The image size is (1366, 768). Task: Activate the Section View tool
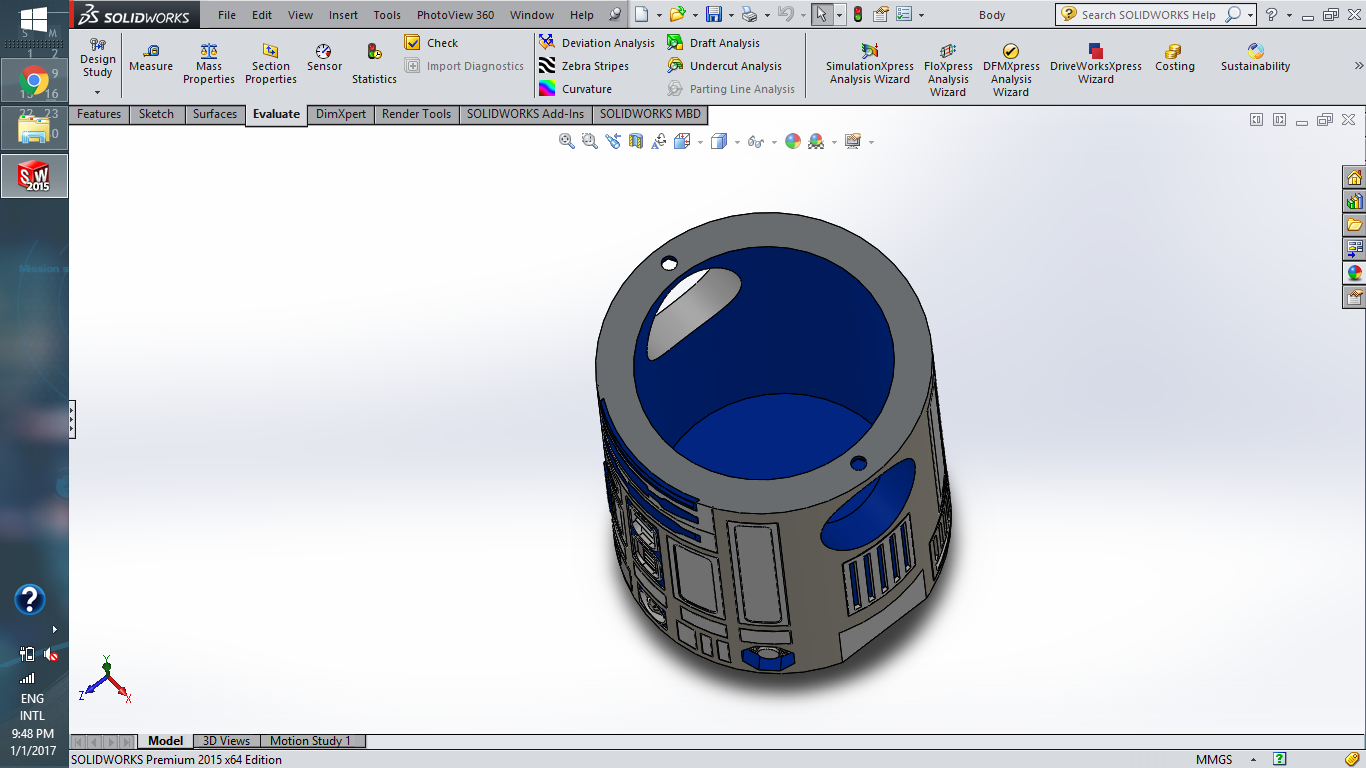pyautogui.click(x=635, y=141)
